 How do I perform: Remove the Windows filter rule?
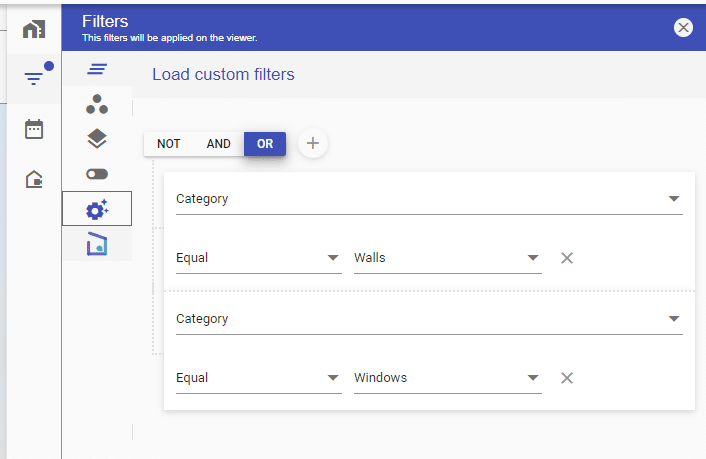[567, 378]
